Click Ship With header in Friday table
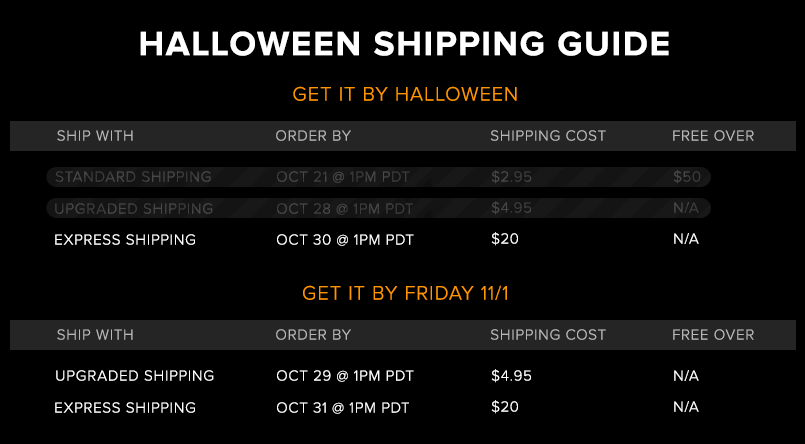 pyautogui.click(x=95, y=335)
